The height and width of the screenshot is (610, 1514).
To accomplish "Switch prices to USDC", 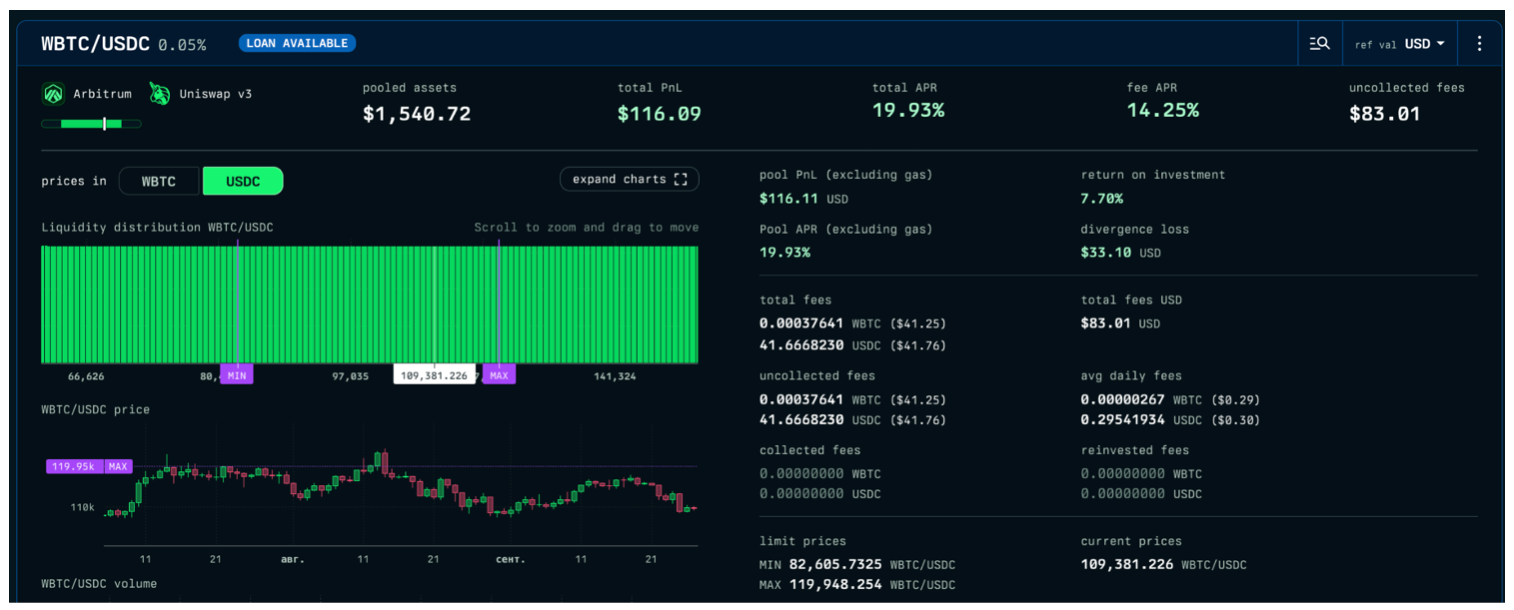I will (243, 181).
